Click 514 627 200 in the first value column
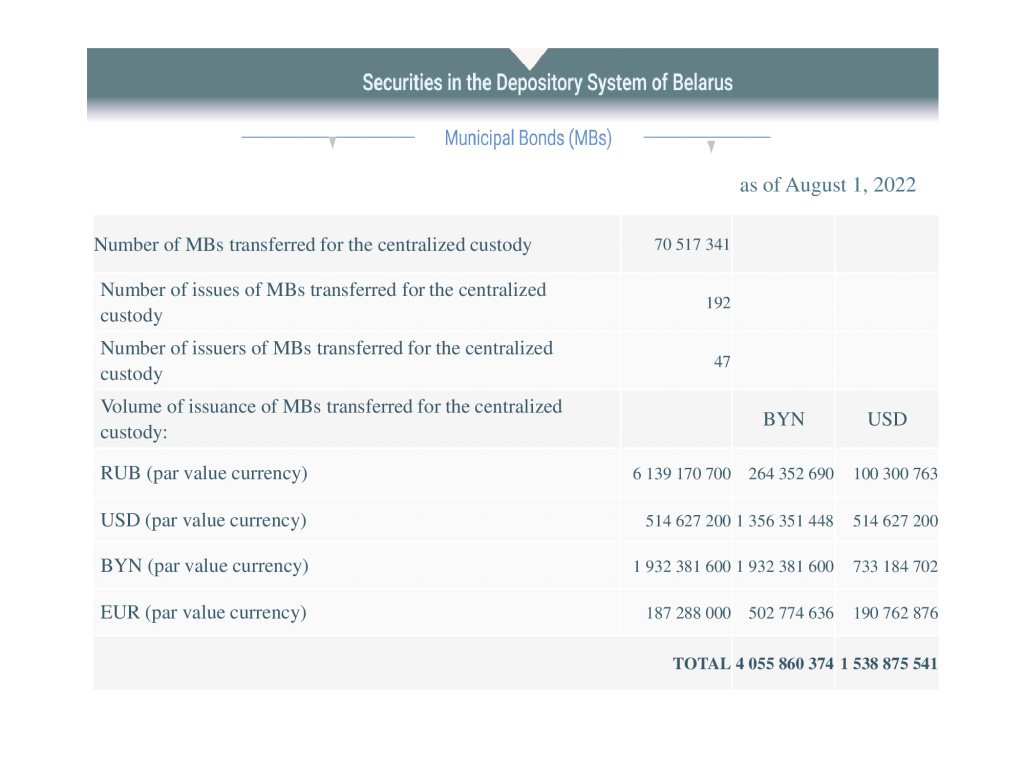This screenshot has height=768, width=1024. coord(688,521)
